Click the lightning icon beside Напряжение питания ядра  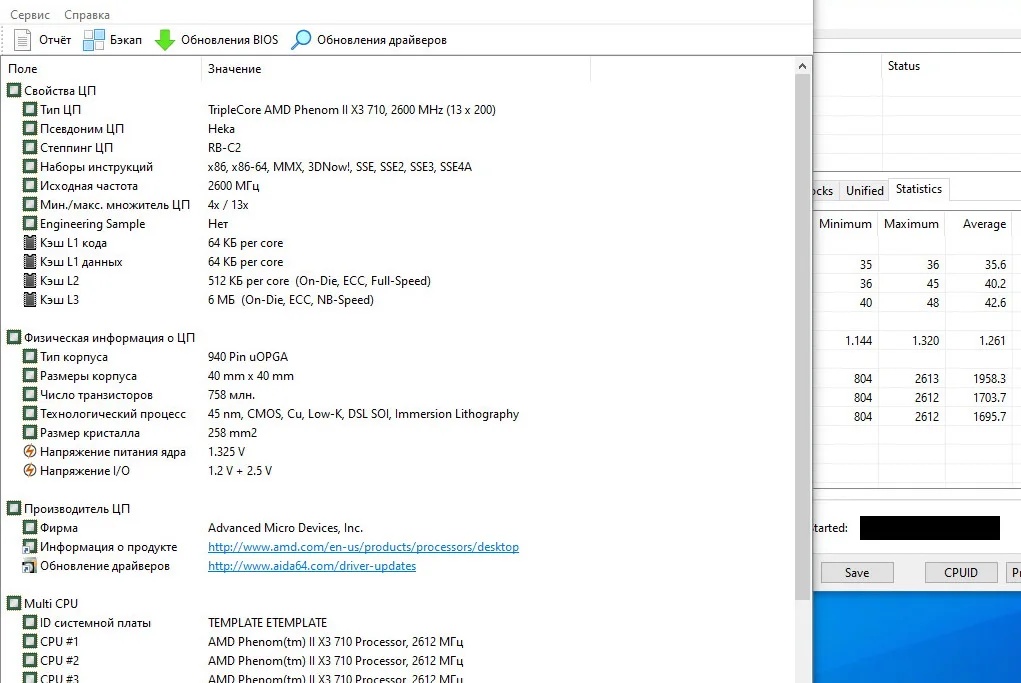30,451
